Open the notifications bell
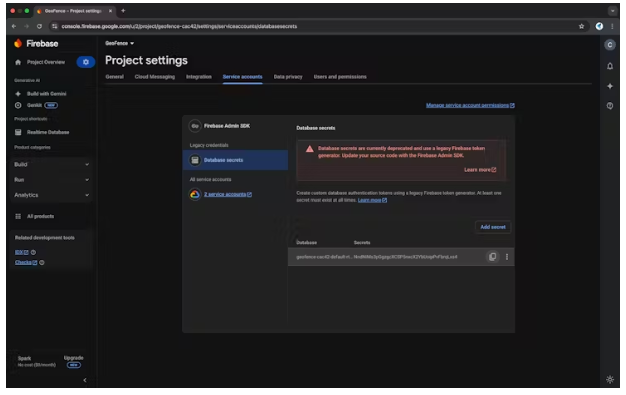Viewport: 626px width, 395px height. [x=610, y=66]
